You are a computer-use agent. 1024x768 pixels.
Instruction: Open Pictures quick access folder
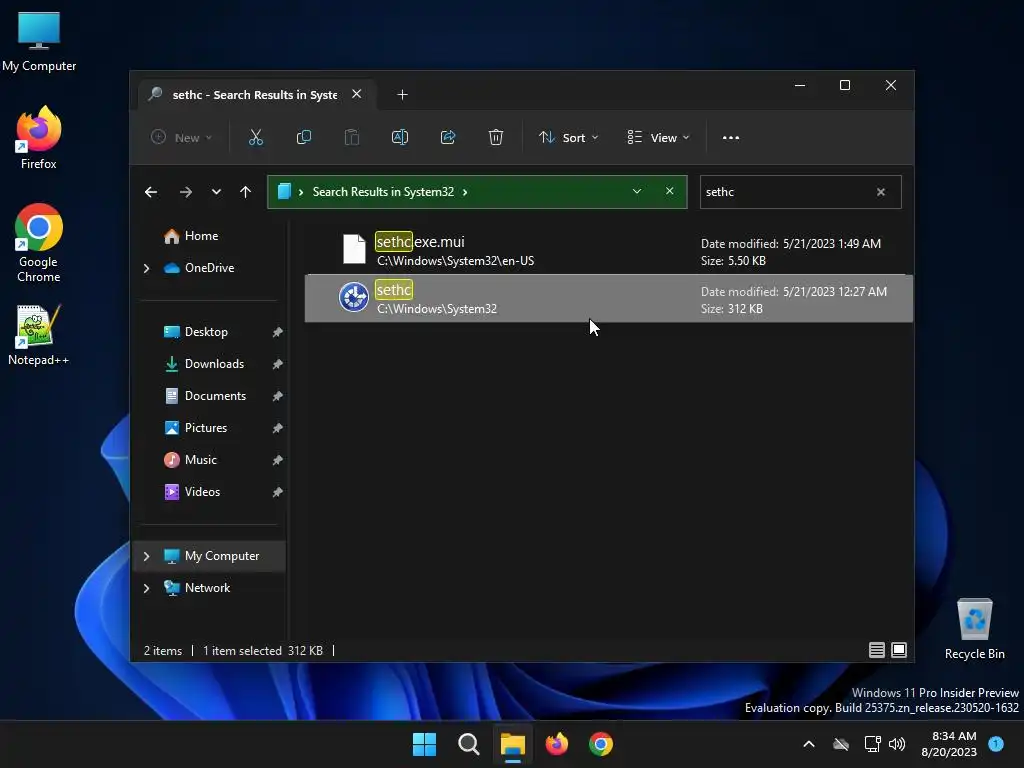(x=206, y=428)
